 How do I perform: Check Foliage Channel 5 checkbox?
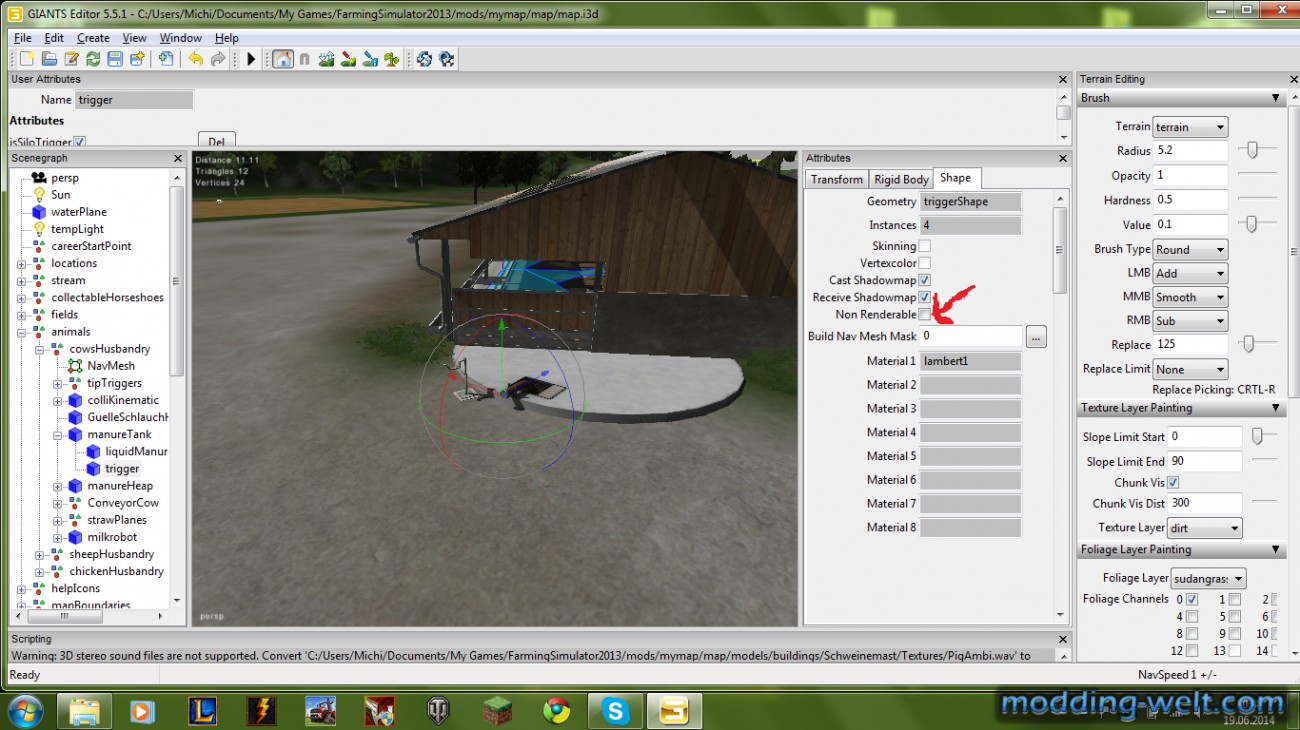point(1235,617)
